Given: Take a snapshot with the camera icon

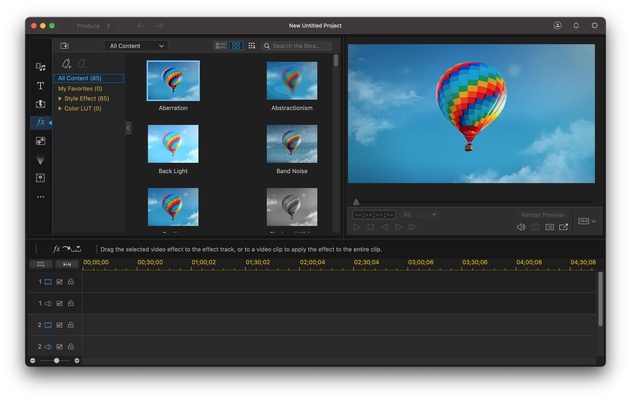Looking at the screenshot, I should 535,227.
